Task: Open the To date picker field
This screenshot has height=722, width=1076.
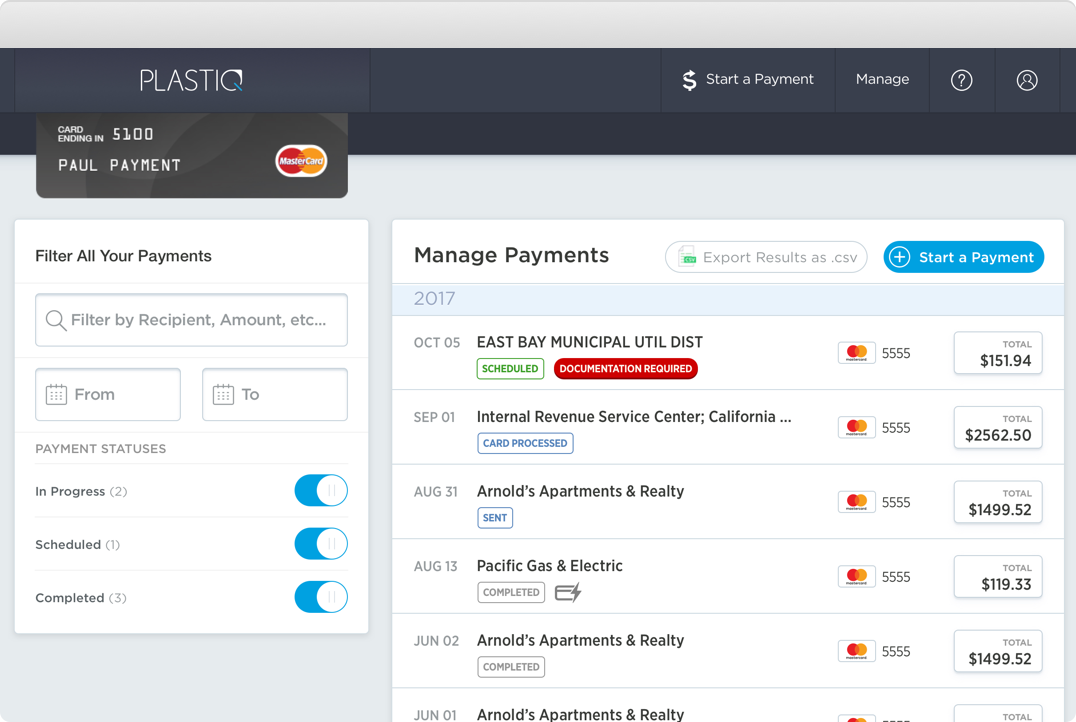Action: click(275, 394)
